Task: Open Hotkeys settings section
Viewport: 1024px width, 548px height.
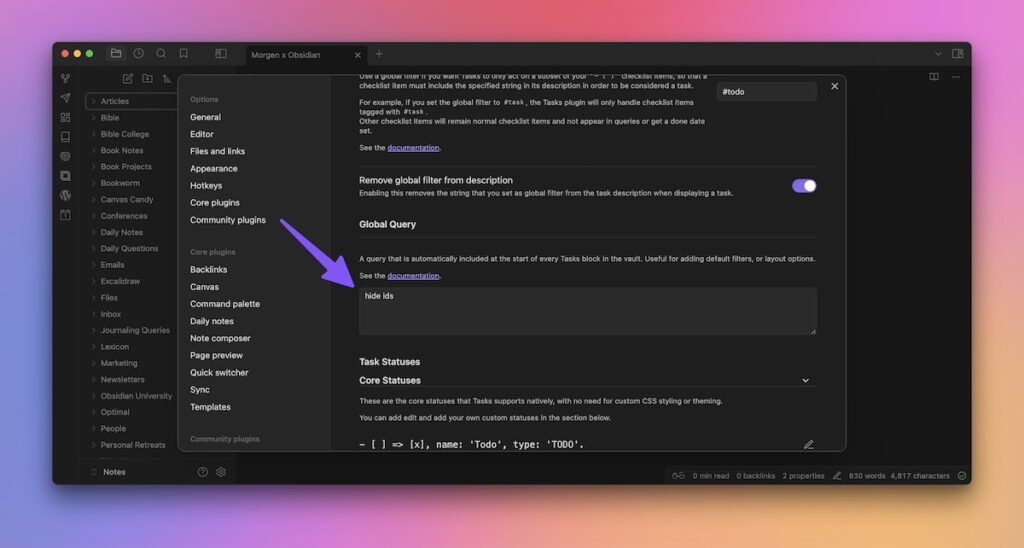Action: pos(206,185)
